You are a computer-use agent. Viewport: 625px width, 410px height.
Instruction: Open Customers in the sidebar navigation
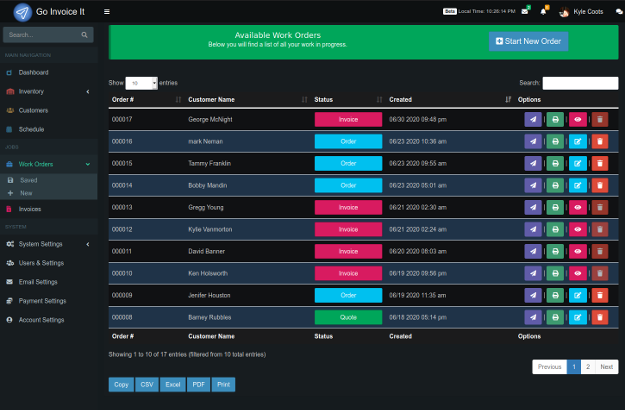pos(32,110)
